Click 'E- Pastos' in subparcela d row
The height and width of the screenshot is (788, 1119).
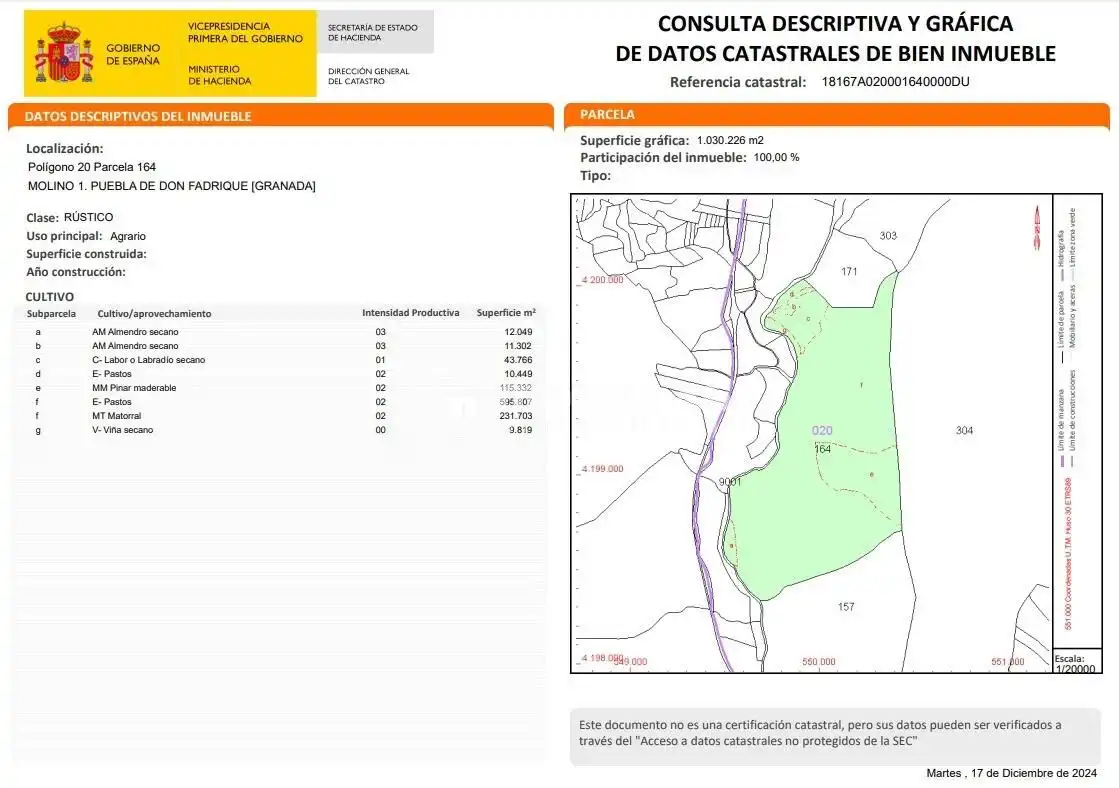[x=111, y=374]
